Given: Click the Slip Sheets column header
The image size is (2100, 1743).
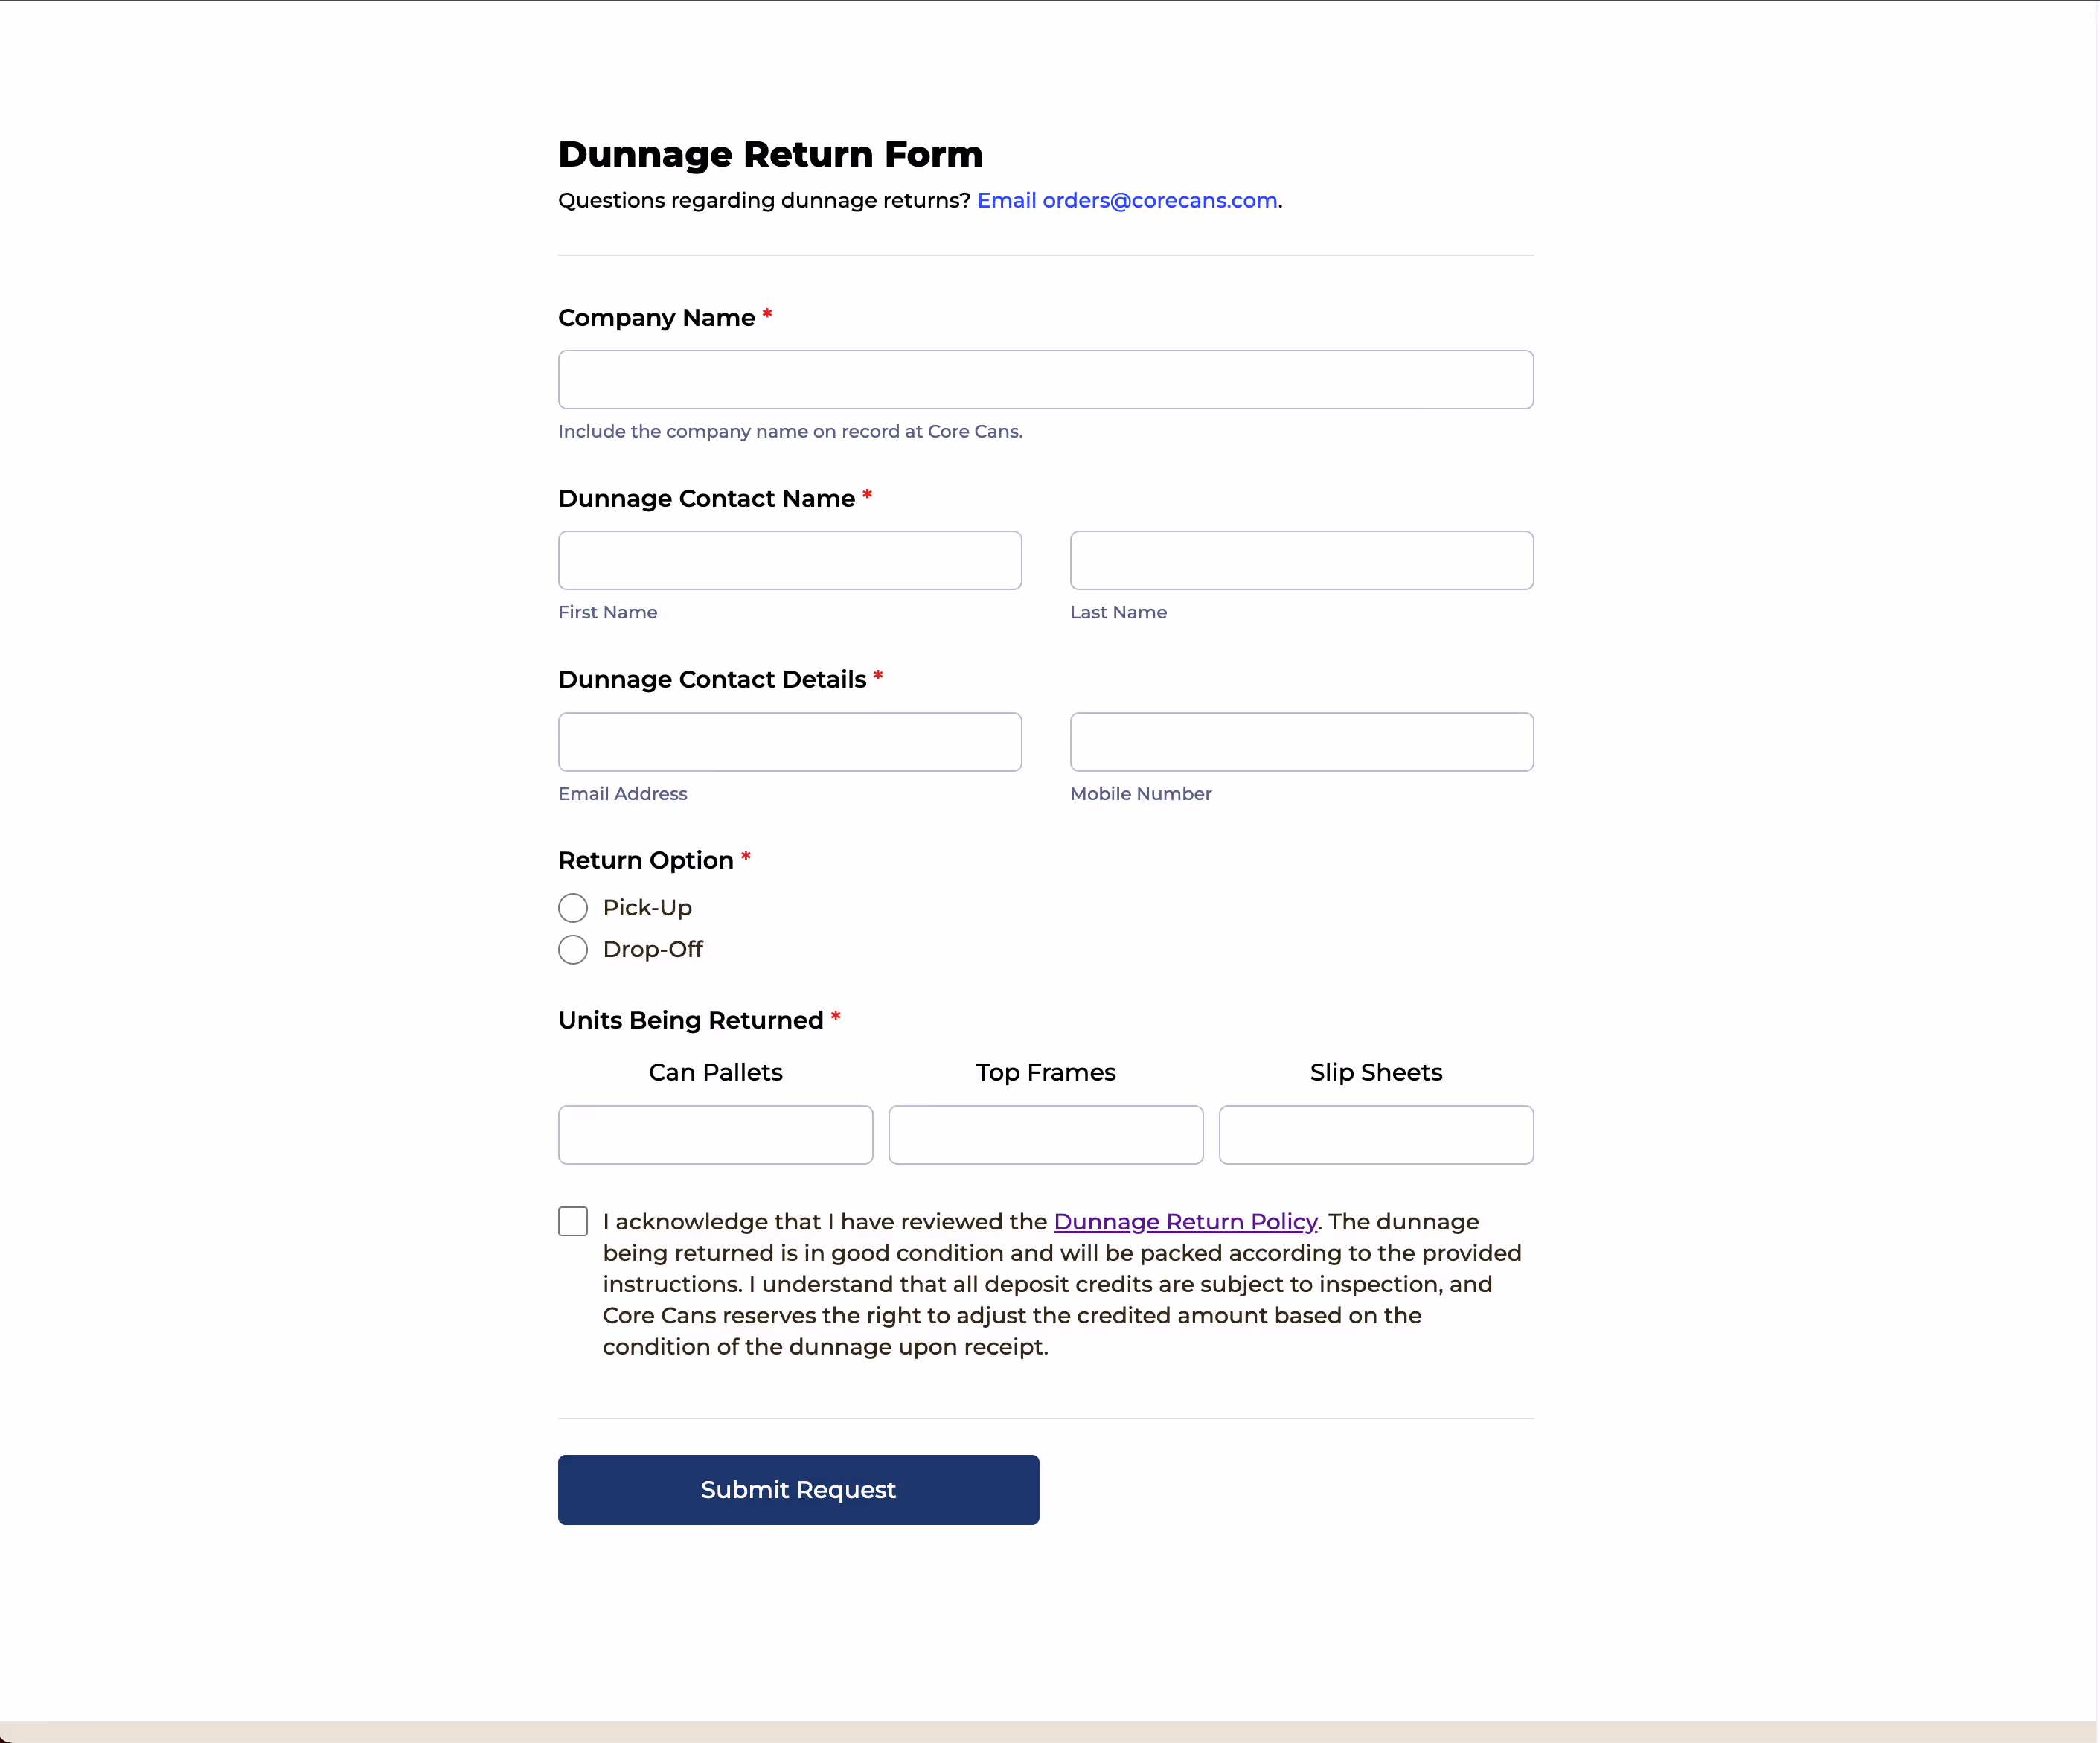Looking at the screenshot, I should coord(1376,1072).
